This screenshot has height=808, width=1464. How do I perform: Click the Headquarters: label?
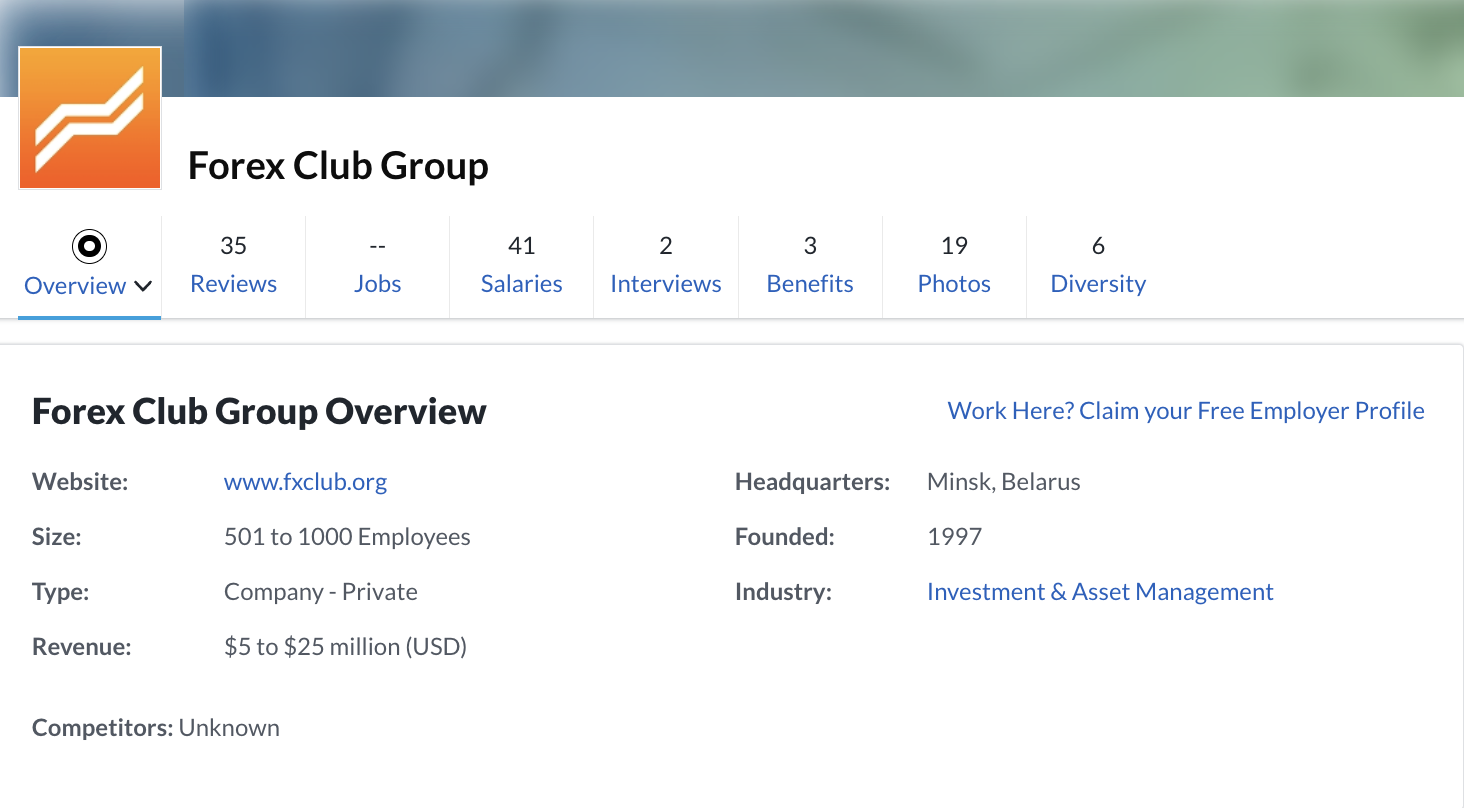click(x=812, y=482)
